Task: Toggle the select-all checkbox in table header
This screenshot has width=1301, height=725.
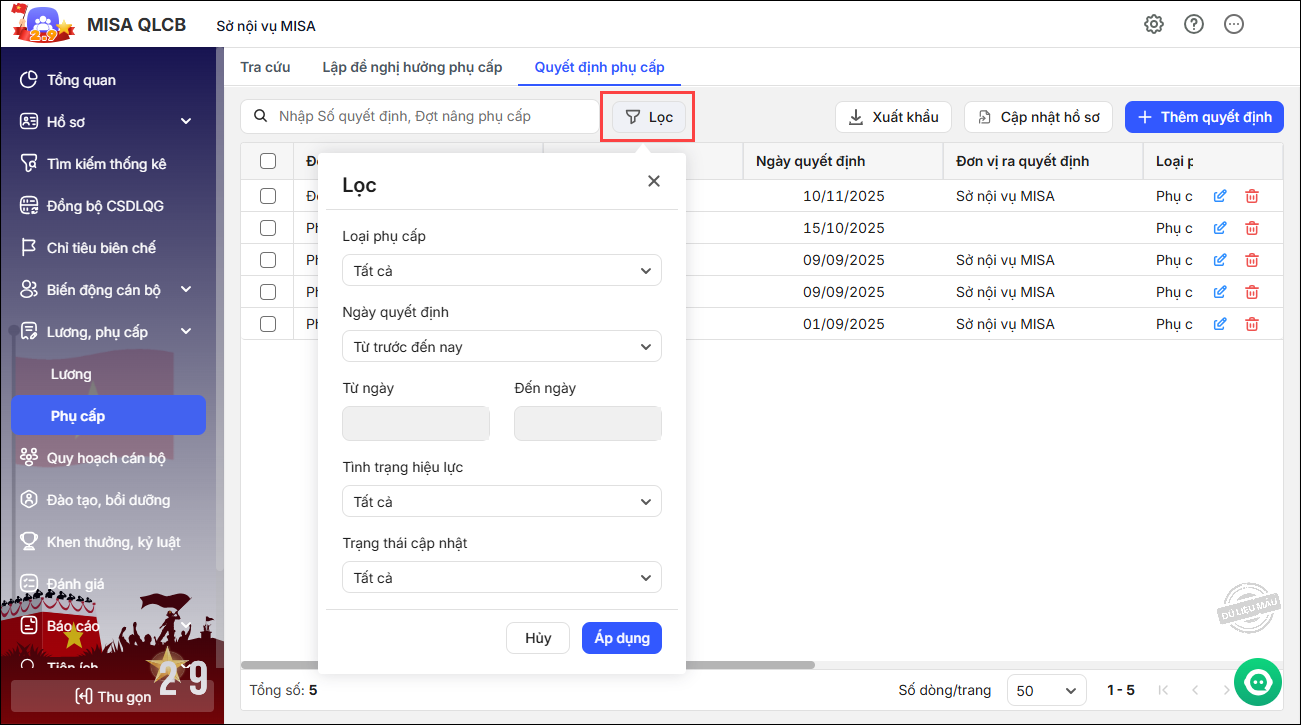Action: (x=268, y=161)
